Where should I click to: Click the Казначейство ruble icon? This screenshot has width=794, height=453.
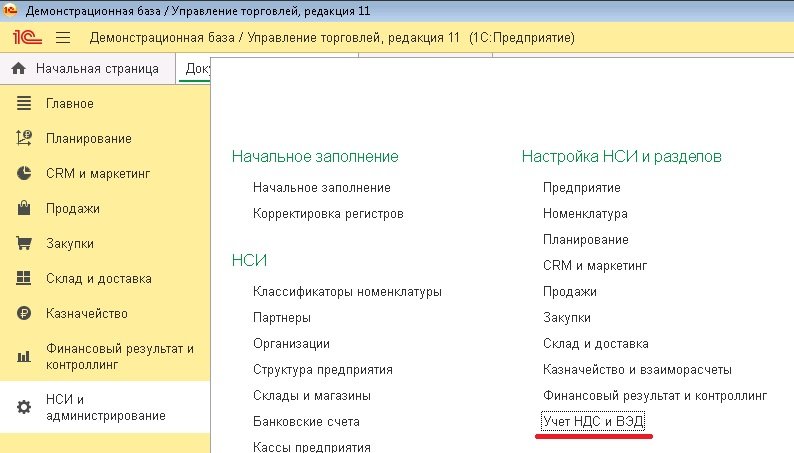(24, 313)
